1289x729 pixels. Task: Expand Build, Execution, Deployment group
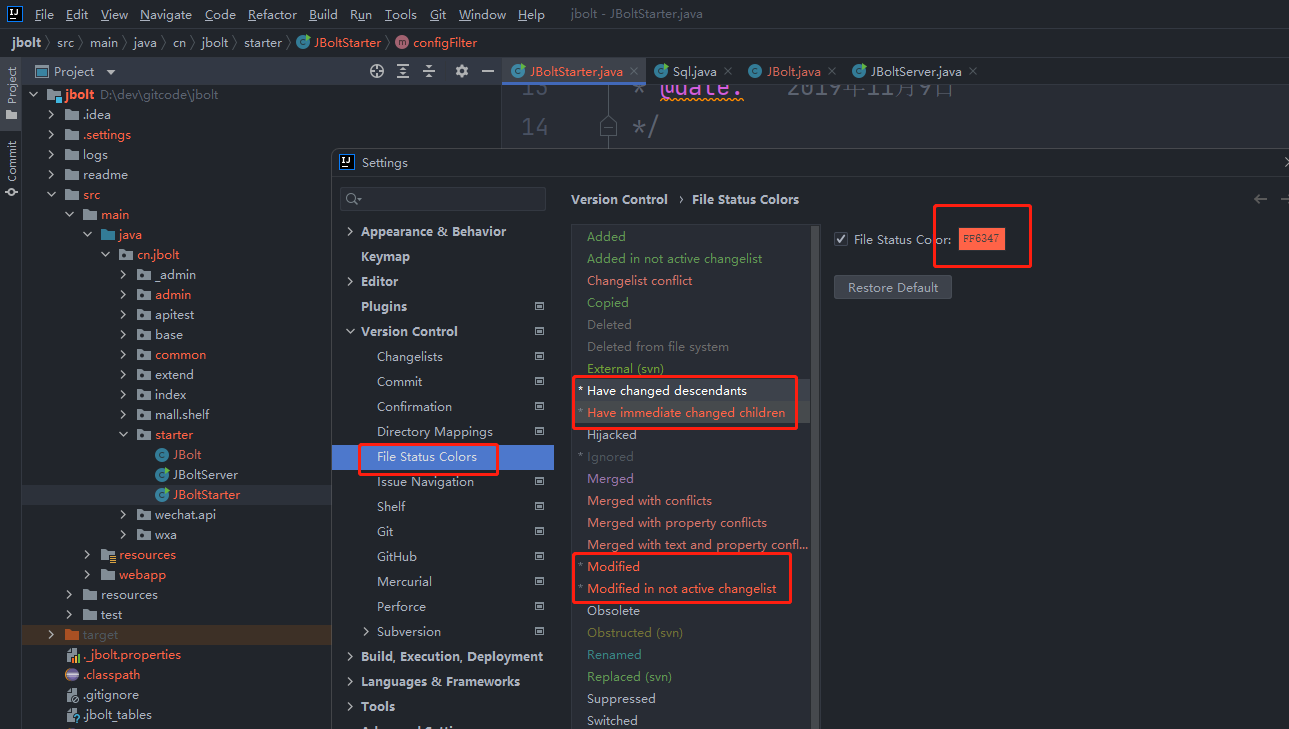pos(350,656)
